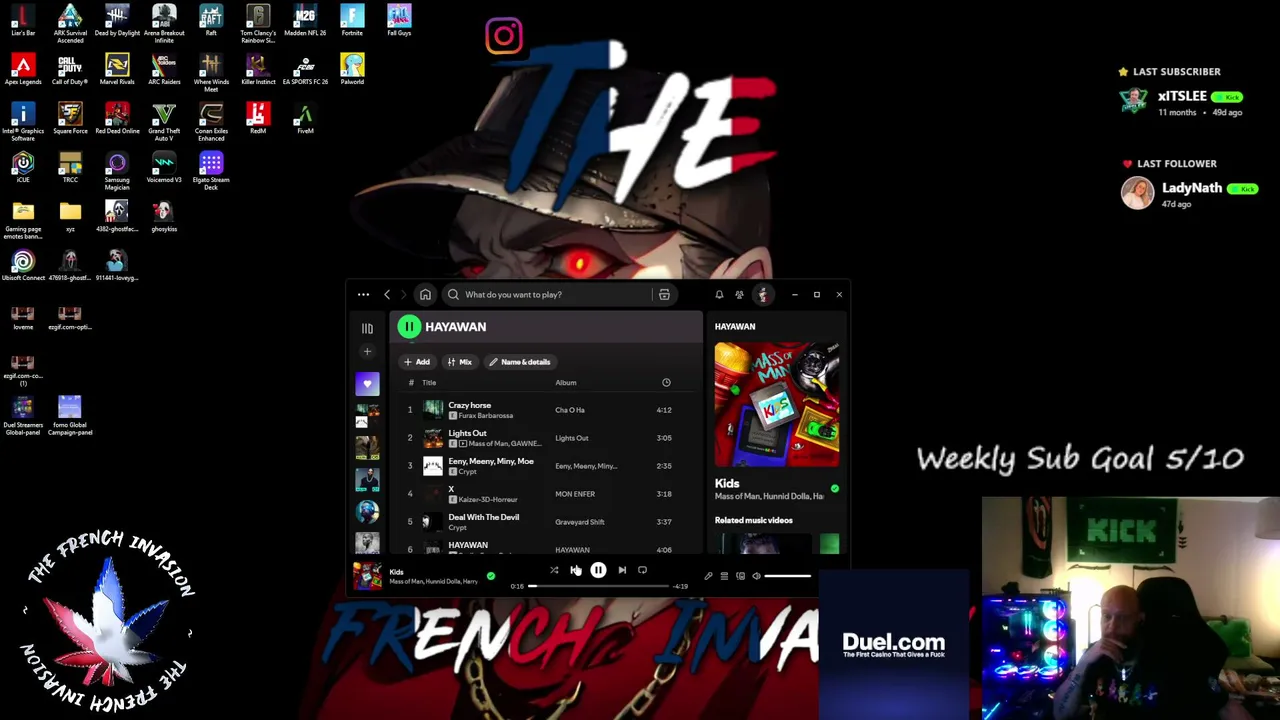Open Connect to a device icon
Image resolution: width=1280 pixels, height=720 pixels.
click(x=740, y=576)
